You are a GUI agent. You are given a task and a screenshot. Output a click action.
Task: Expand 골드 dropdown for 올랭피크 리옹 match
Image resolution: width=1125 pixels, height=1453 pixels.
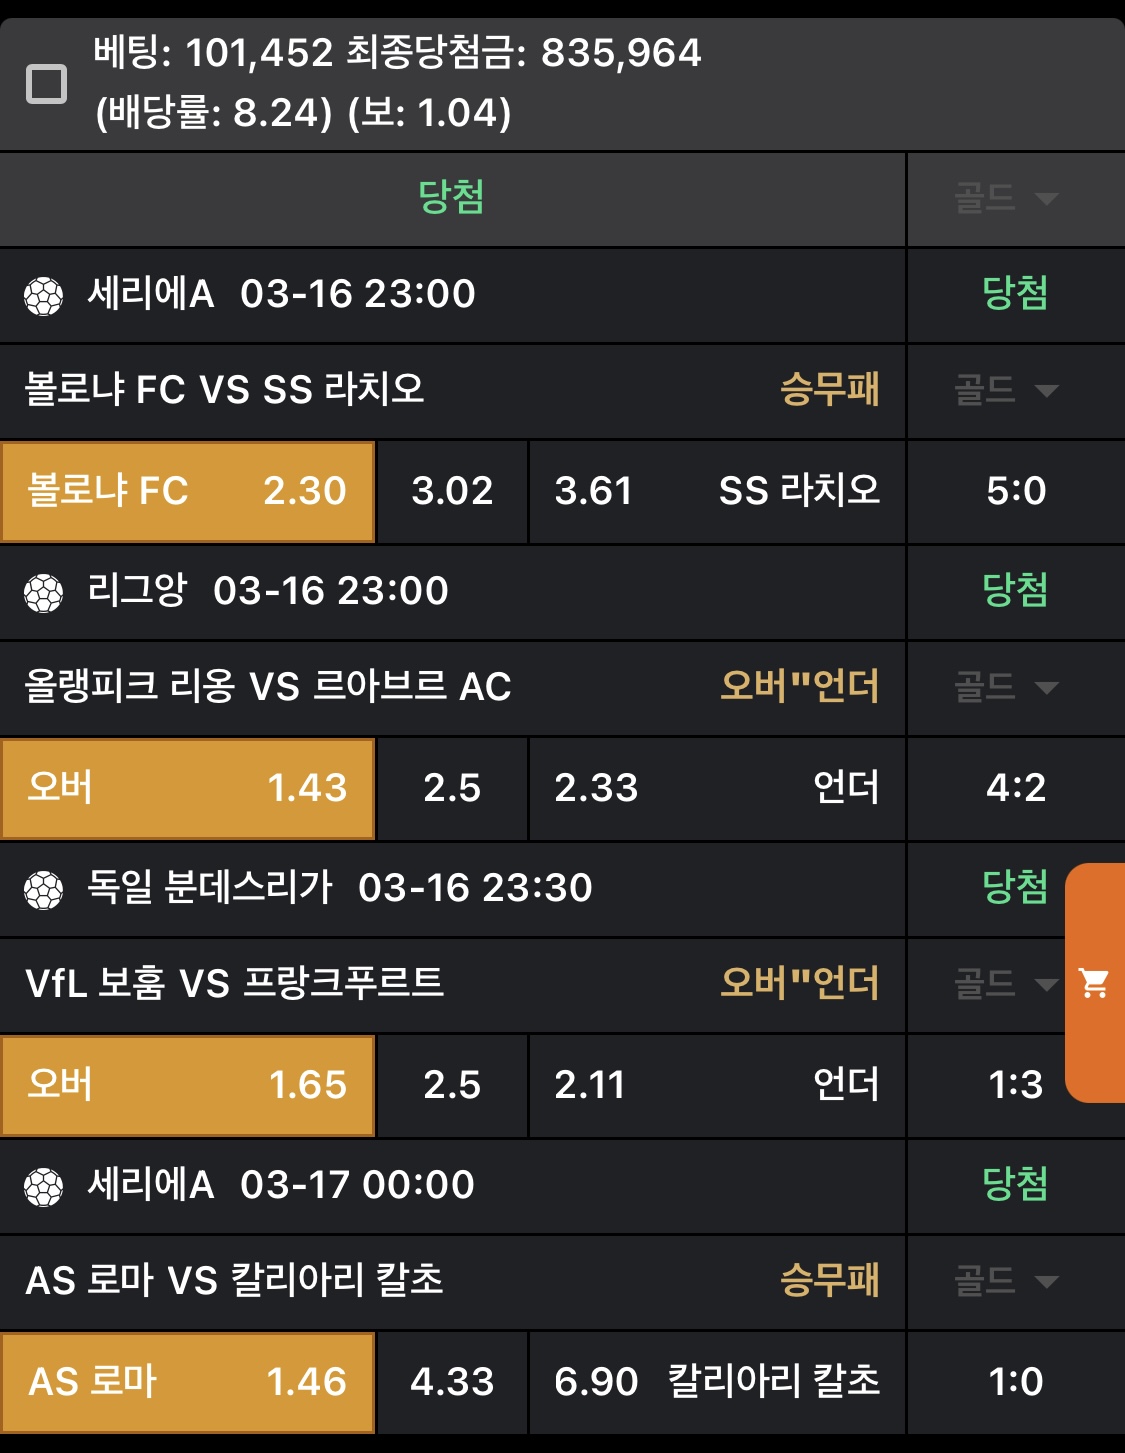click(x=1006, y=687)
